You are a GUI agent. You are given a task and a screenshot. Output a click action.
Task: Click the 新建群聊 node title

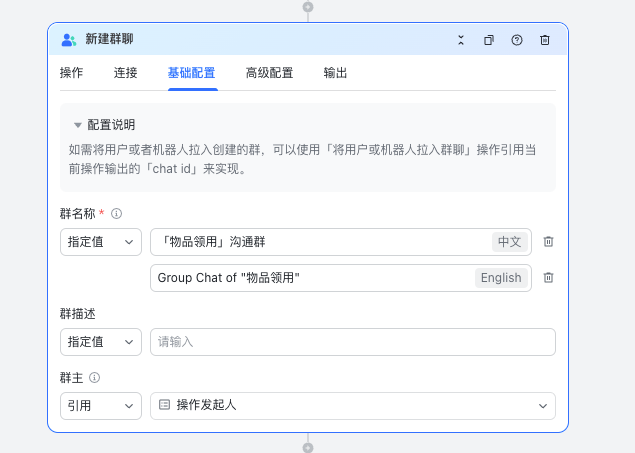point(109,39)
